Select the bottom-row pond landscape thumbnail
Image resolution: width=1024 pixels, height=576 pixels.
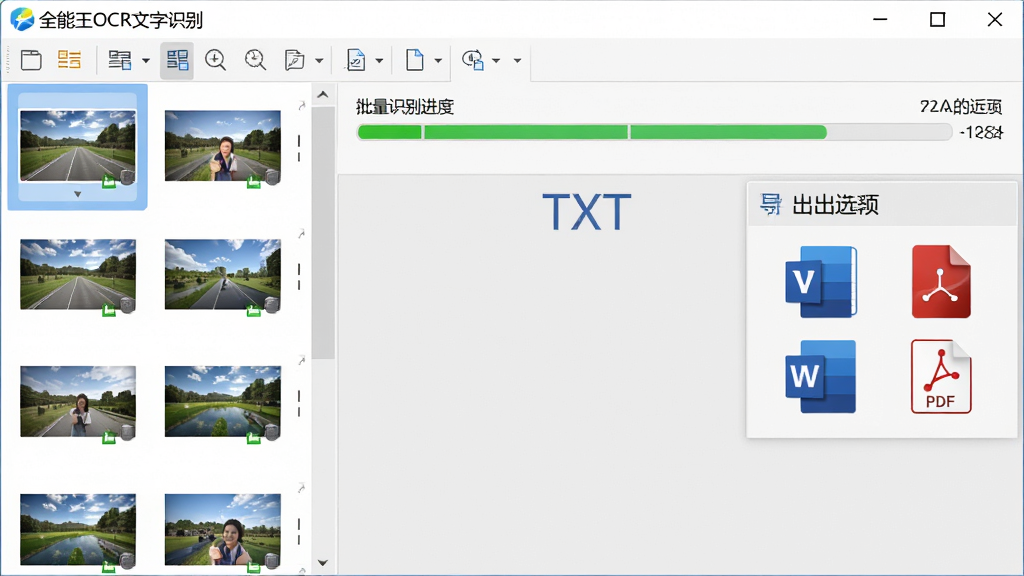tap(78, 529)
